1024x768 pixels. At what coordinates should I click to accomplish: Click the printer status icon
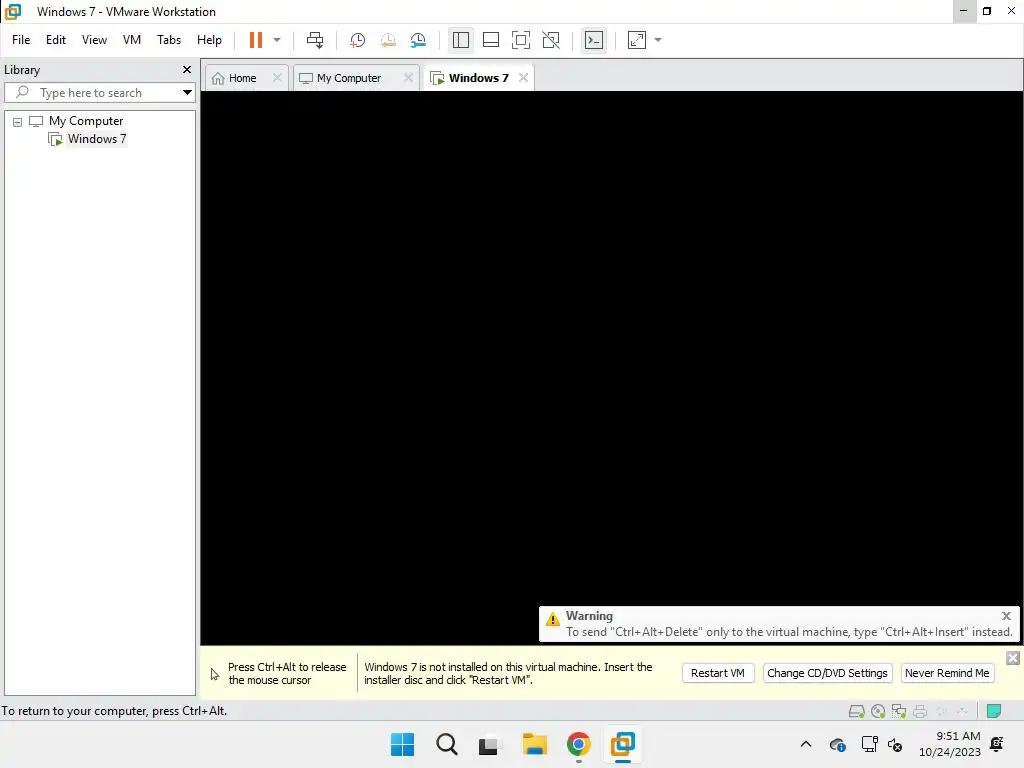(920, 711)
